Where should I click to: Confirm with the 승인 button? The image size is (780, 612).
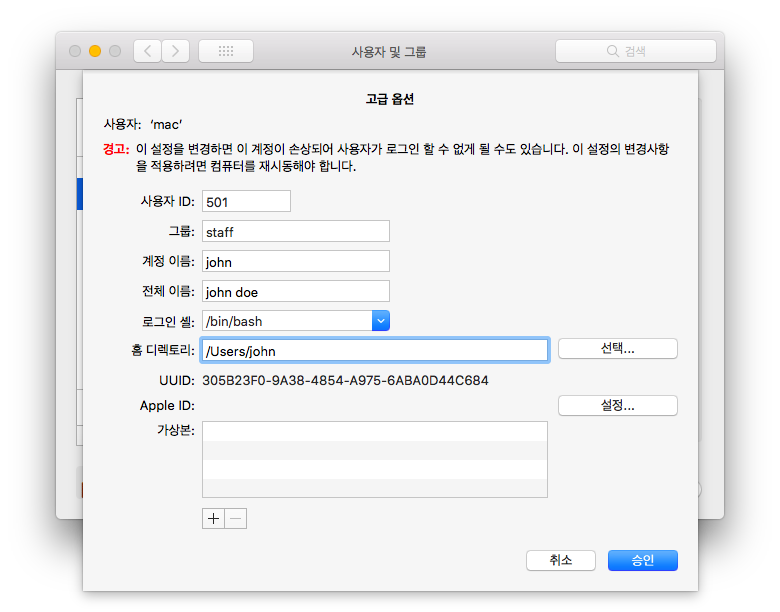coord(643,560)
